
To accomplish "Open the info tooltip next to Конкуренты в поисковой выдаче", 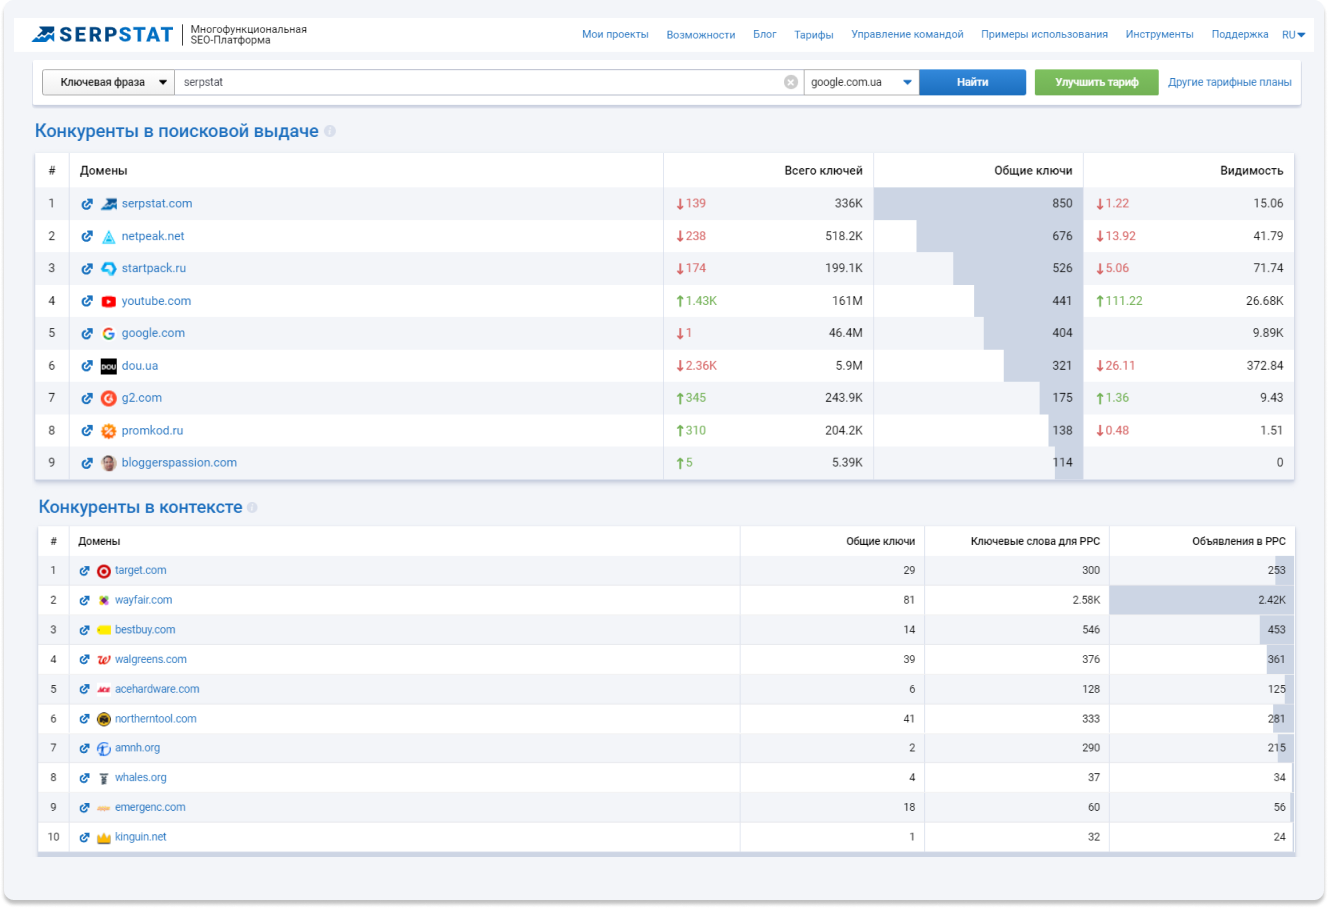I will [330, 131].
